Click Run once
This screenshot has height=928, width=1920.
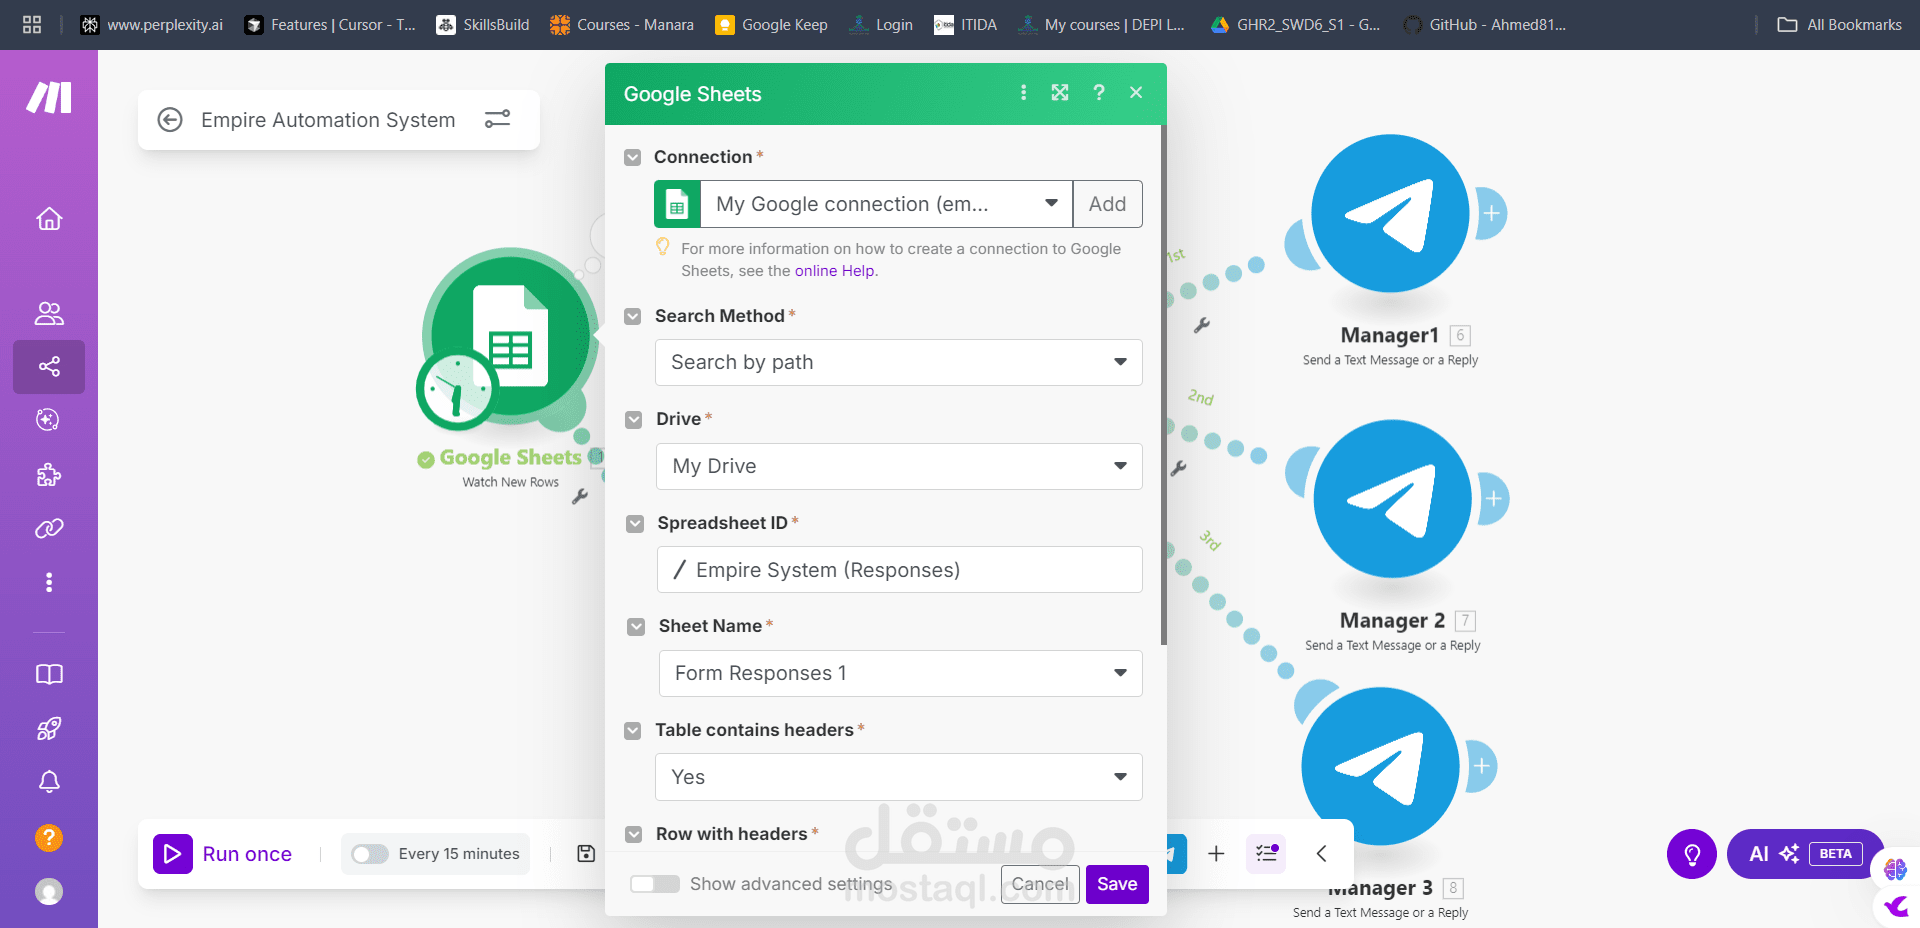point(223,854)
